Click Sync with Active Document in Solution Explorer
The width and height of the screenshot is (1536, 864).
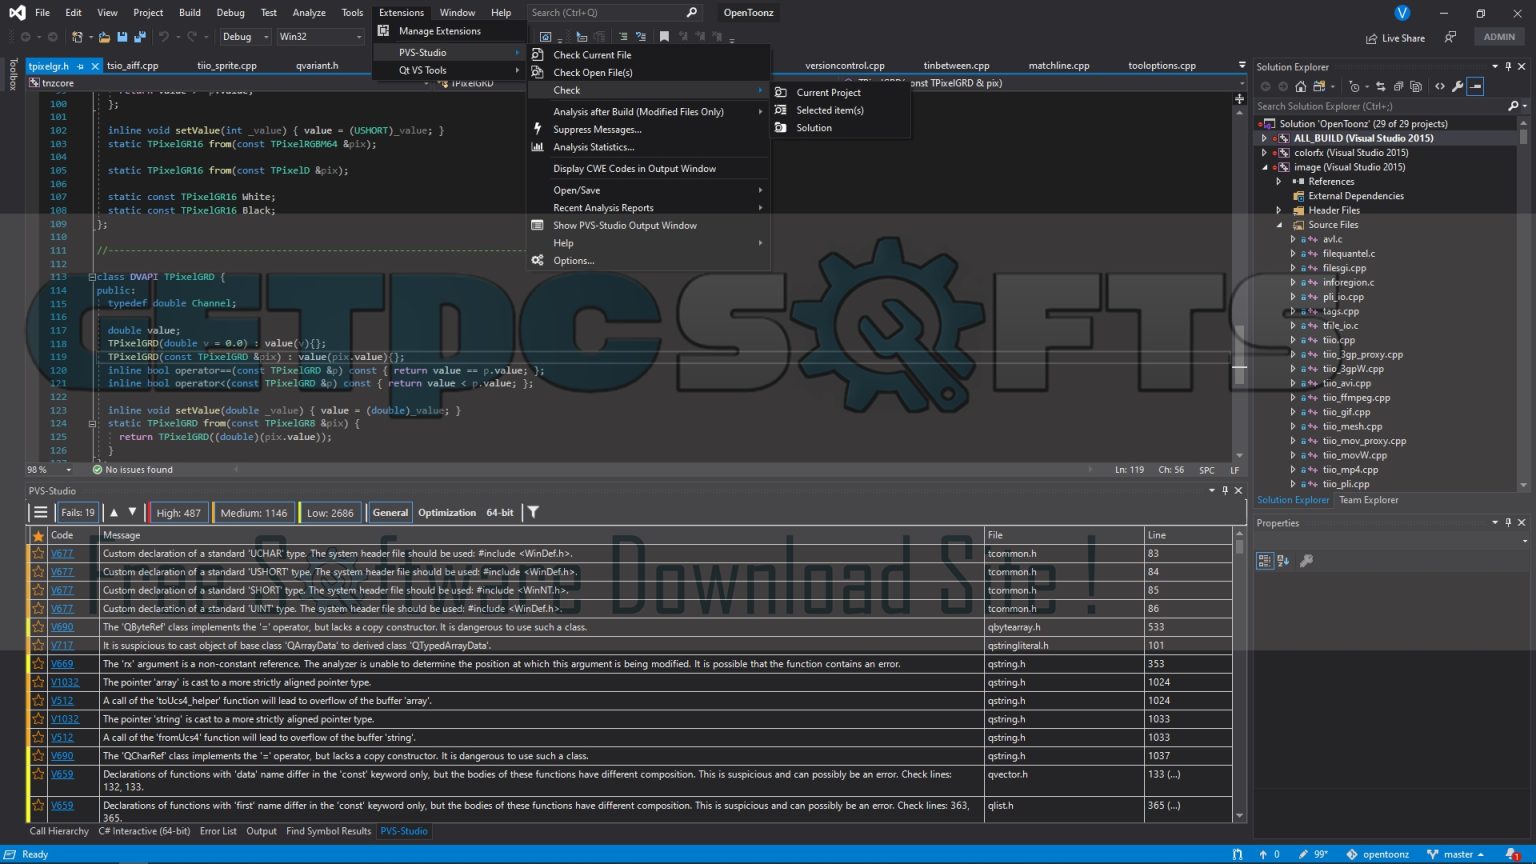click(1381, 86)
